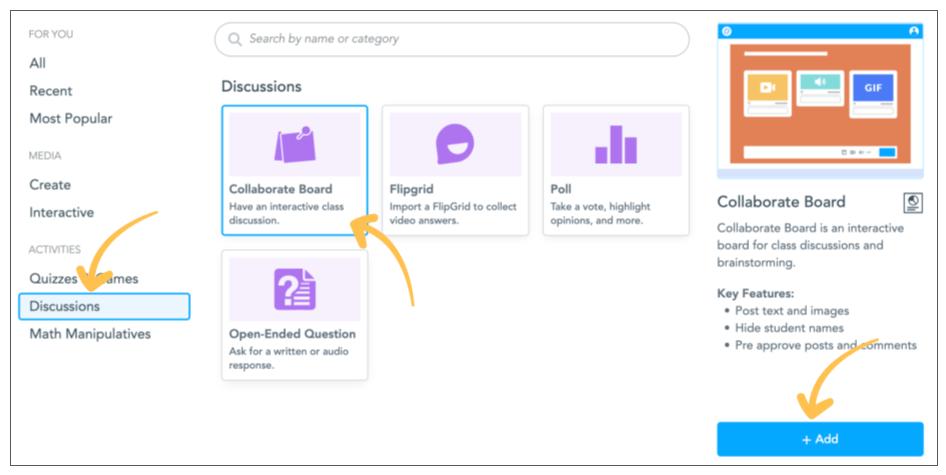
Task: Open Math Manipulatives category
Action: tap(90, 334)
